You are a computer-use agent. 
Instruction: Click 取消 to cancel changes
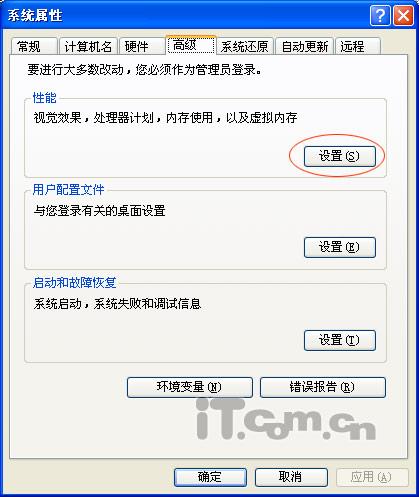(x=291, y=477)
